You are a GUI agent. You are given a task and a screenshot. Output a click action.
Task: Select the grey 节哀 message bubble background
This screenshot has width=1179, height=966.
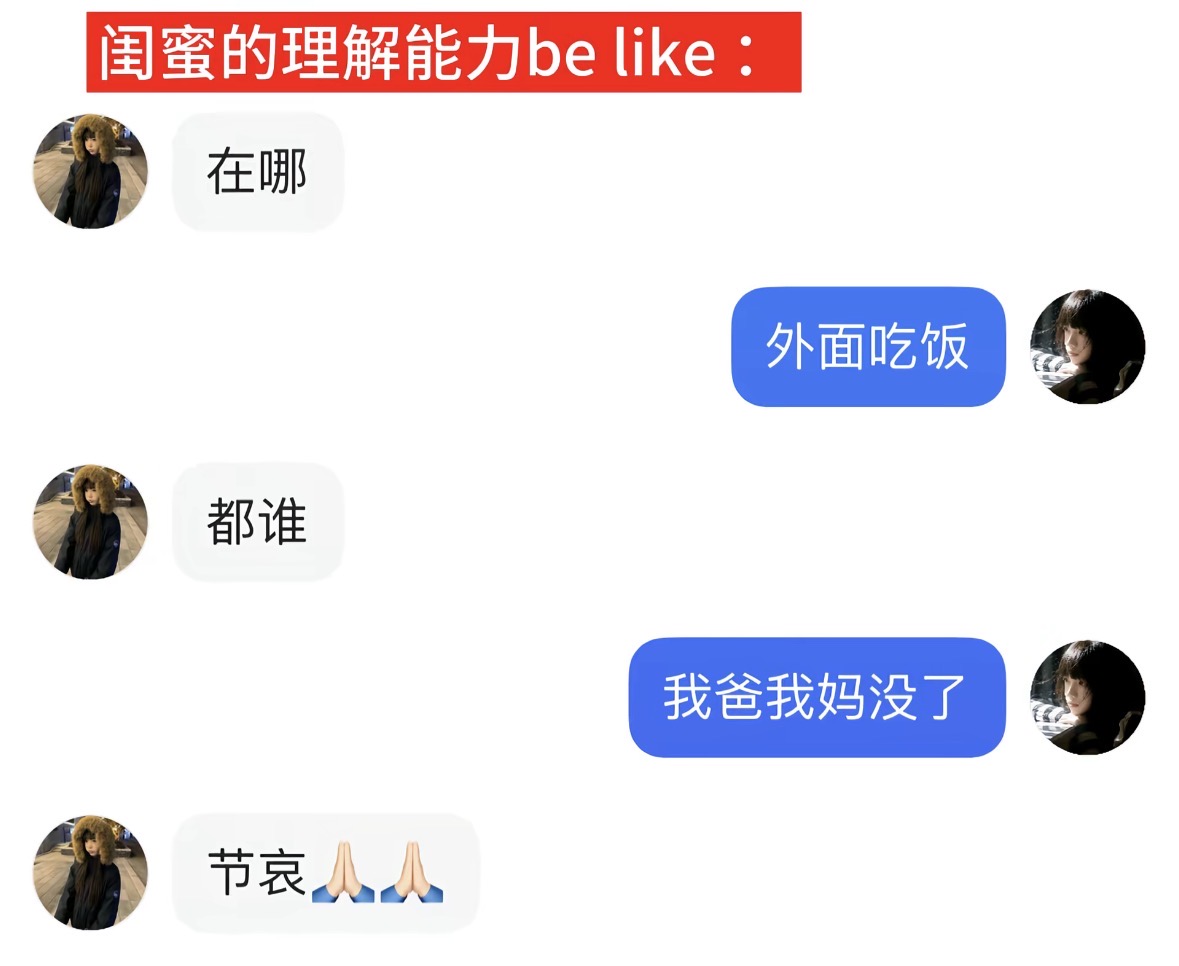pyautogui.click(x=326, y=873)
